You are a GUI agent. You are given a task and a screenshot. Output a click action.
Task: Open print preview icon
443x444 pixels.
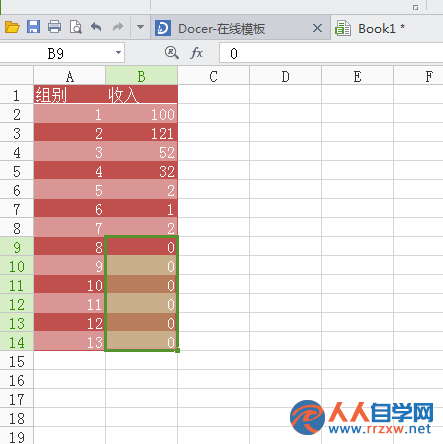(x=76, y=27)
